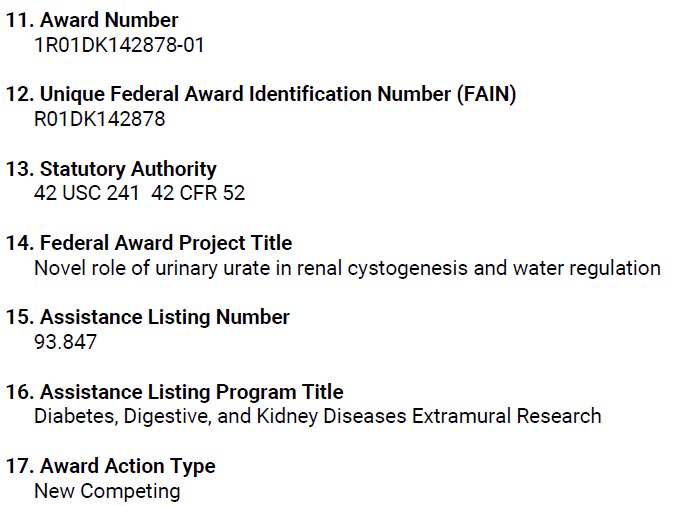Select award number 1R01DK142878-01 text

point(119,45)
